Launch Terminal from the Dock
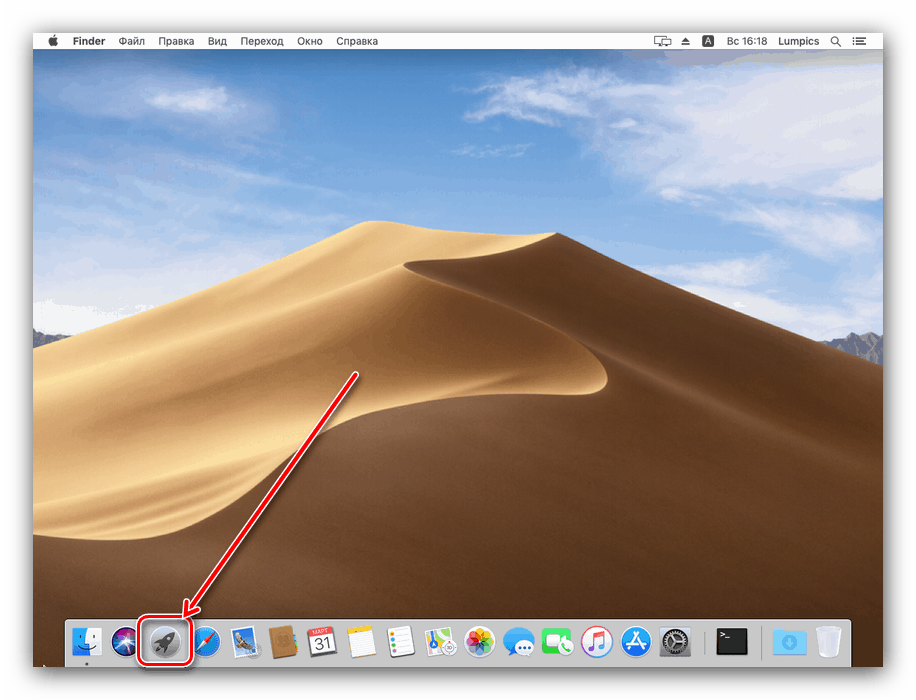The image size is (916, 700). point(731,642)
